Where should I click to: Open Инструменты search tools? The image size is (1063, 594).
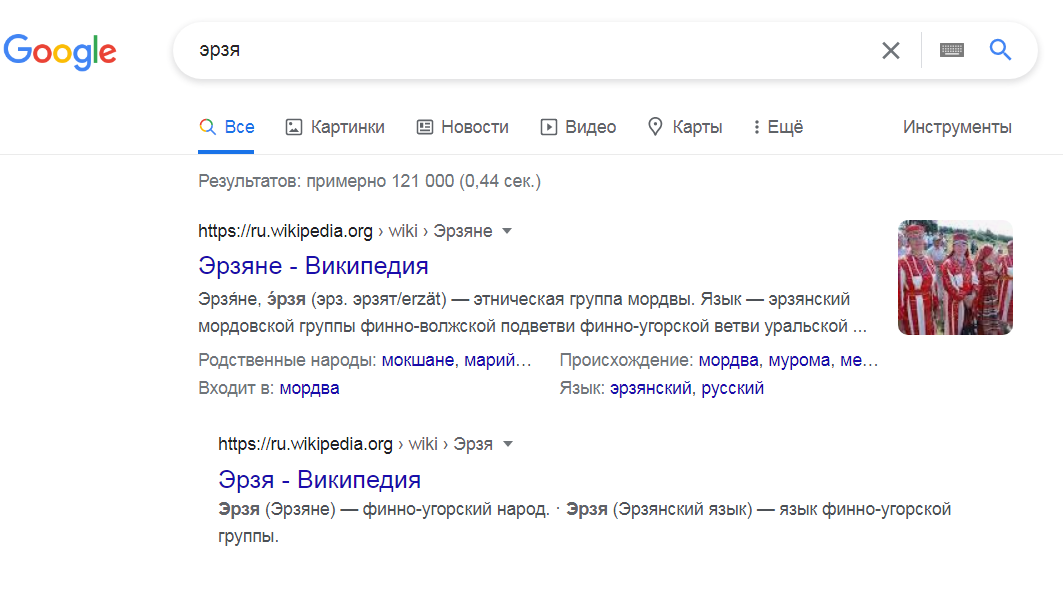pyautogui.click(x=957, y=127)
